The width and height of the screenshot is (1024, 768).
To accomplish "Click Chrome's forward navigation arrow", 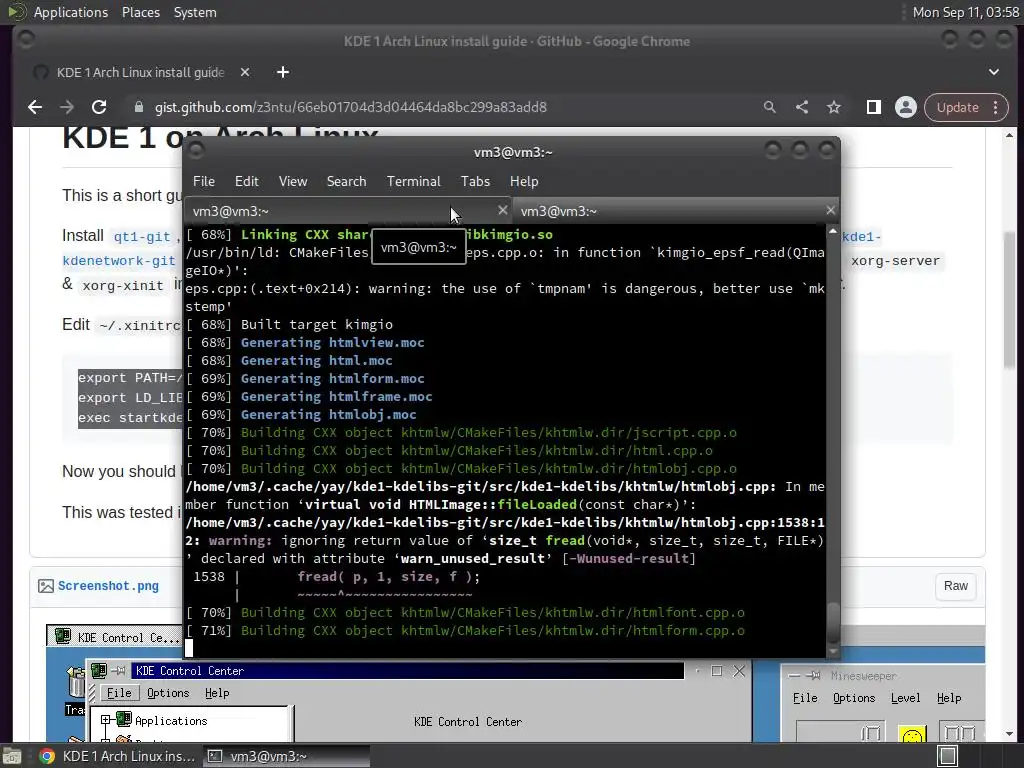I will [67, 107].
